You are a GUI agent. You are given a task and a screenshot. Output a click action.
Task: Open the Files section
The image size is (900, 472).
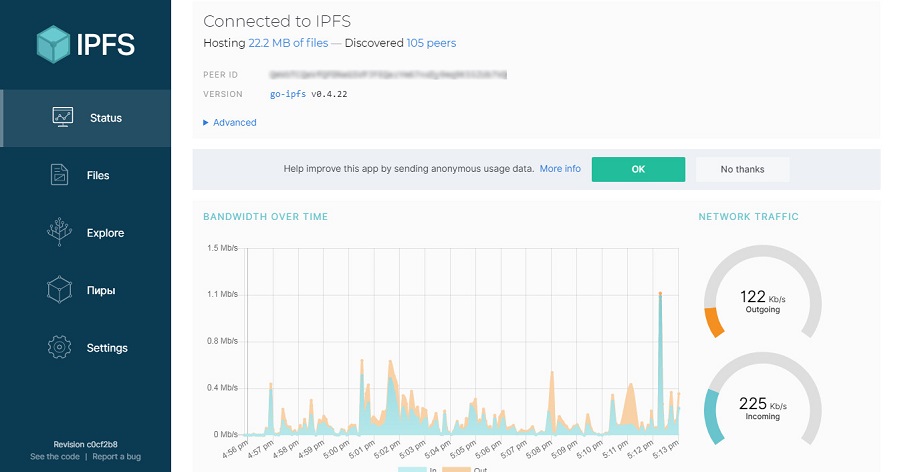[x=86, y=175]
